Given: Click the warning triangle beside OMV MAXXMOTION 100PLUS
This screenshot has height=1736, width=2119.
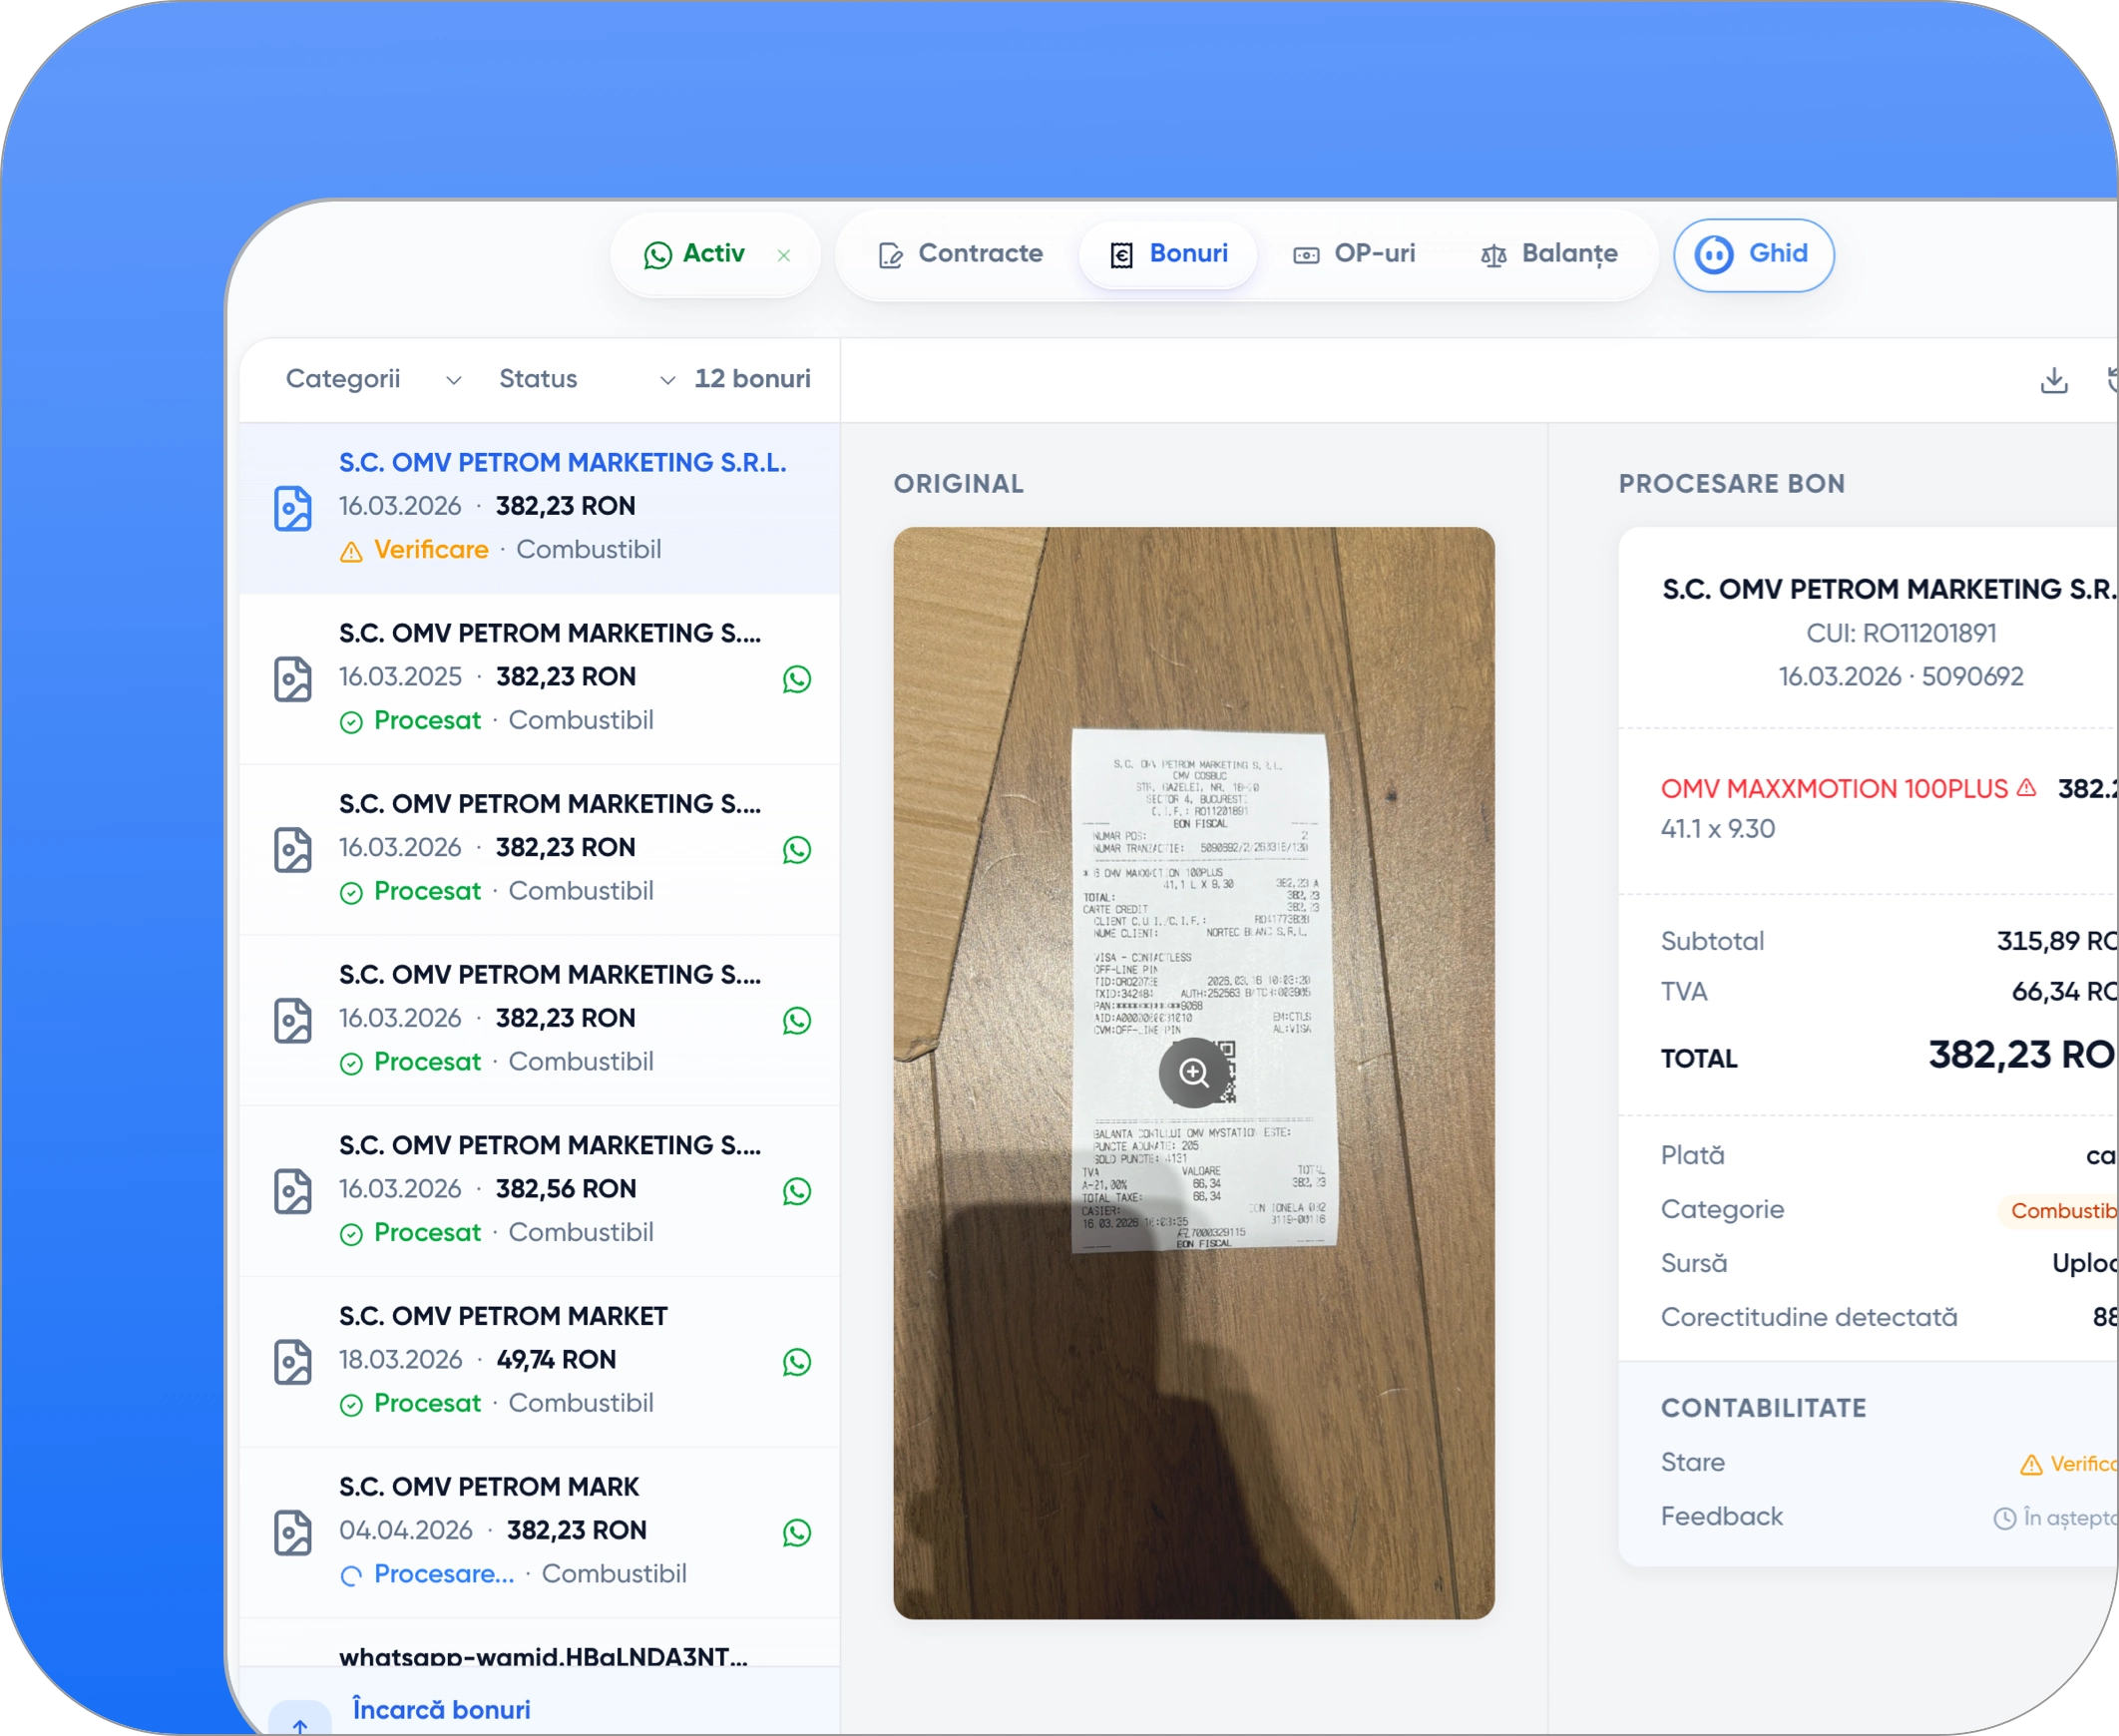Looking at the screenshot, I should click(x=2027, y=788).
